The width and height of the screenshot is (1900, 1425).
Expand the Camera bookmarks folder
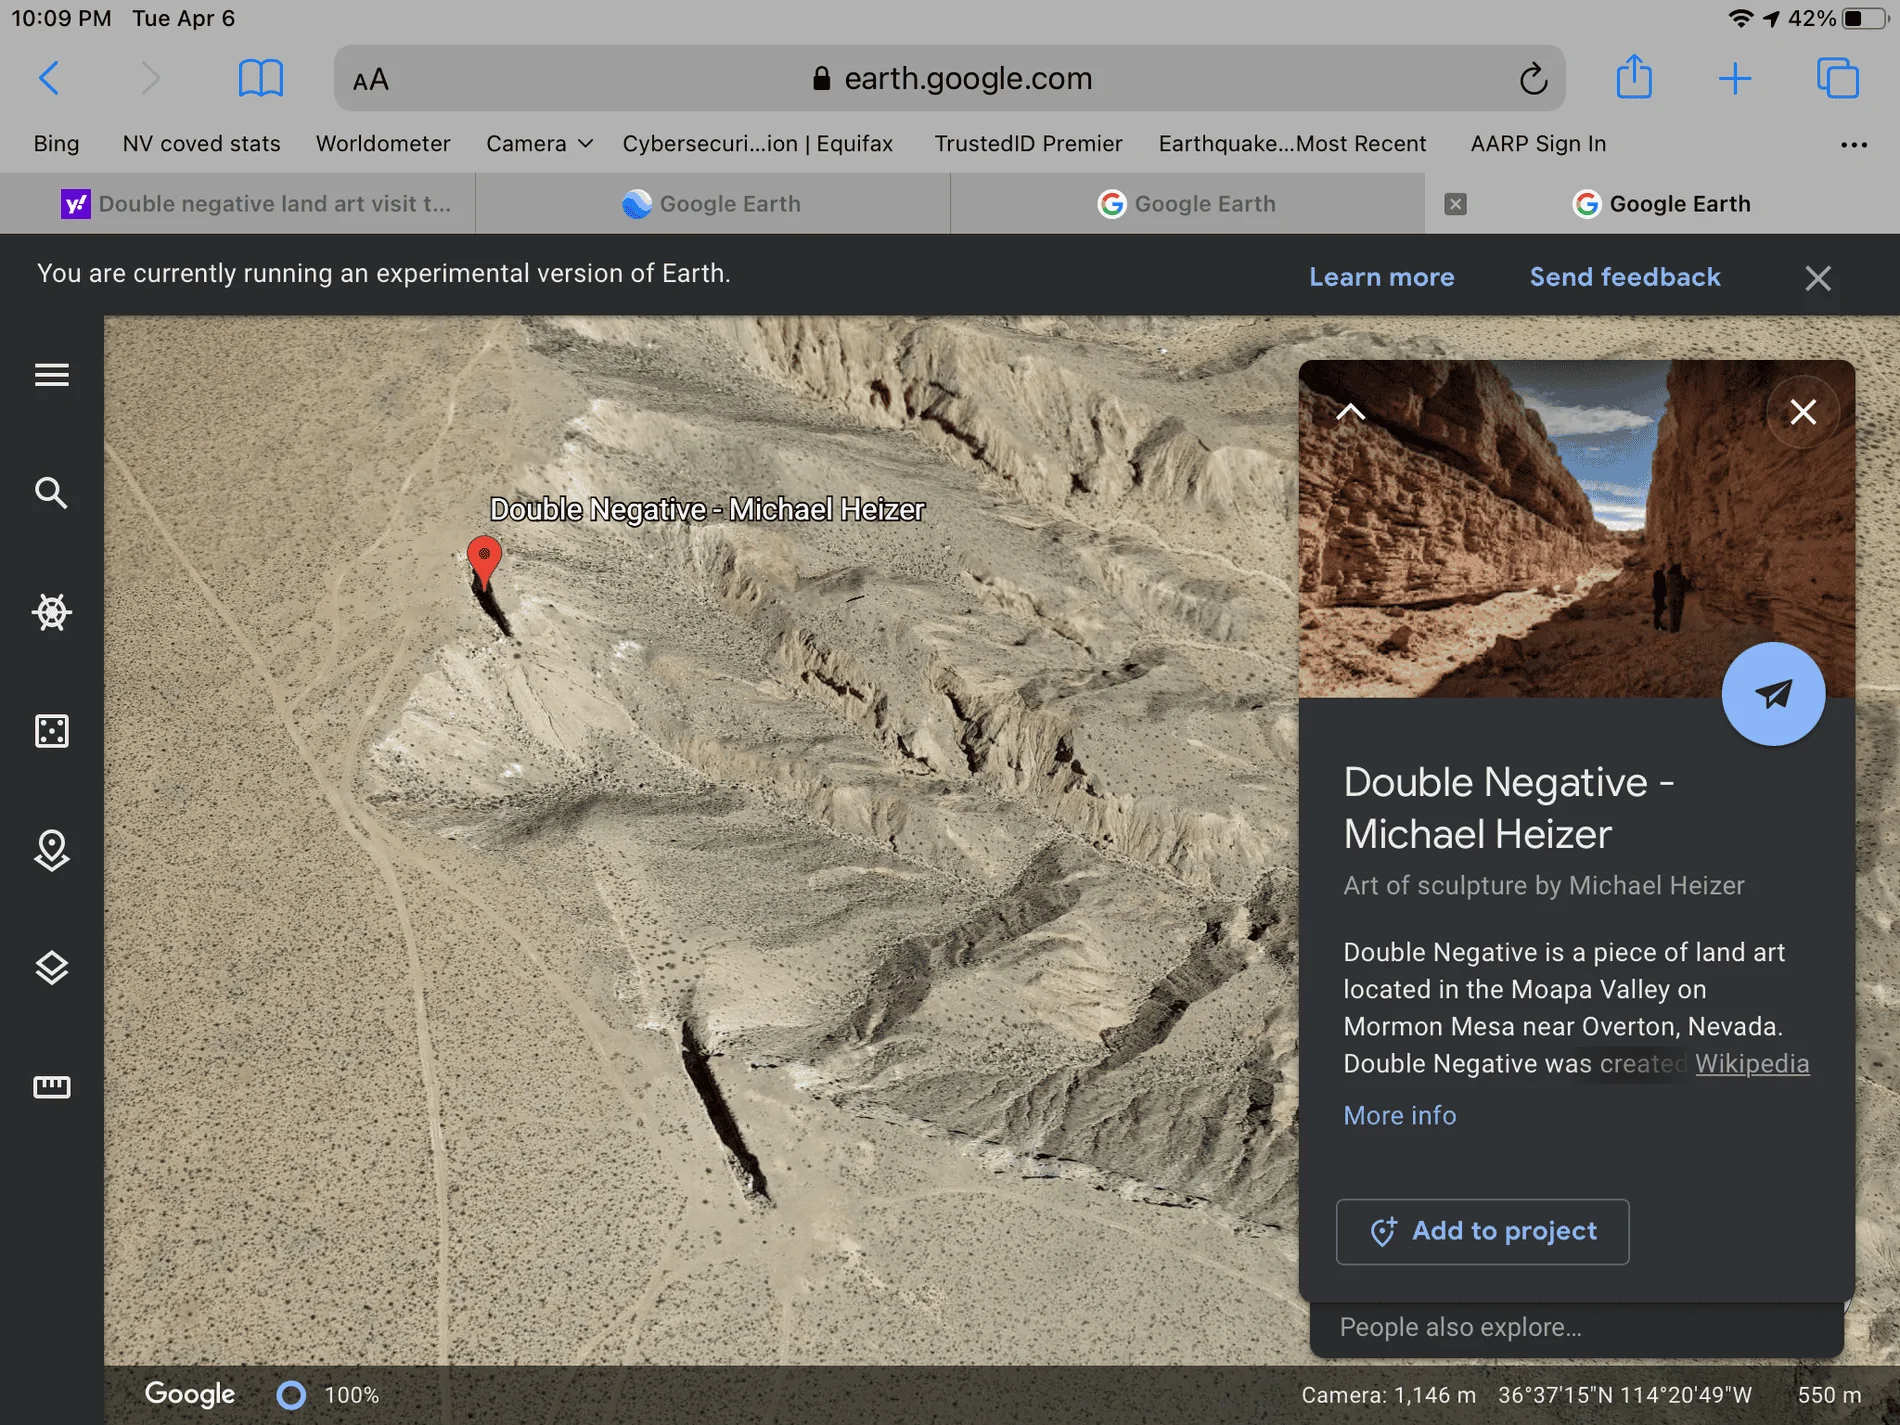[539, 144]
